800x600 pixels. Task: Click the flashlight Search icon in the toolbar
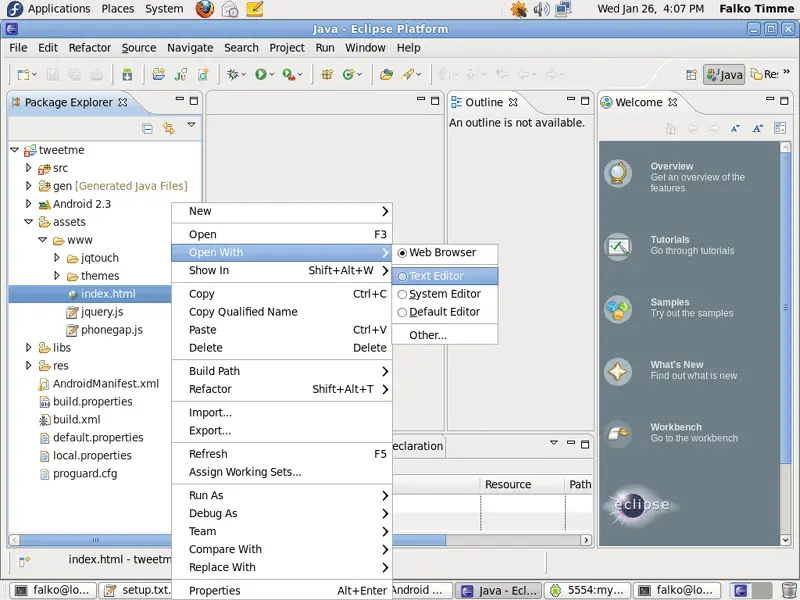[408, 74]
